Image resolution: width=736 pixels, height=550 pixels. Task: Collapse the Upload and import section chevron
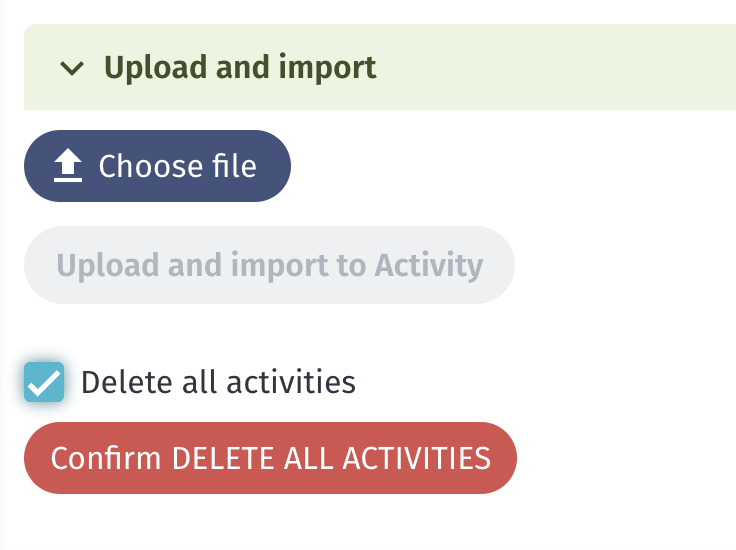[x=72, y=68]
